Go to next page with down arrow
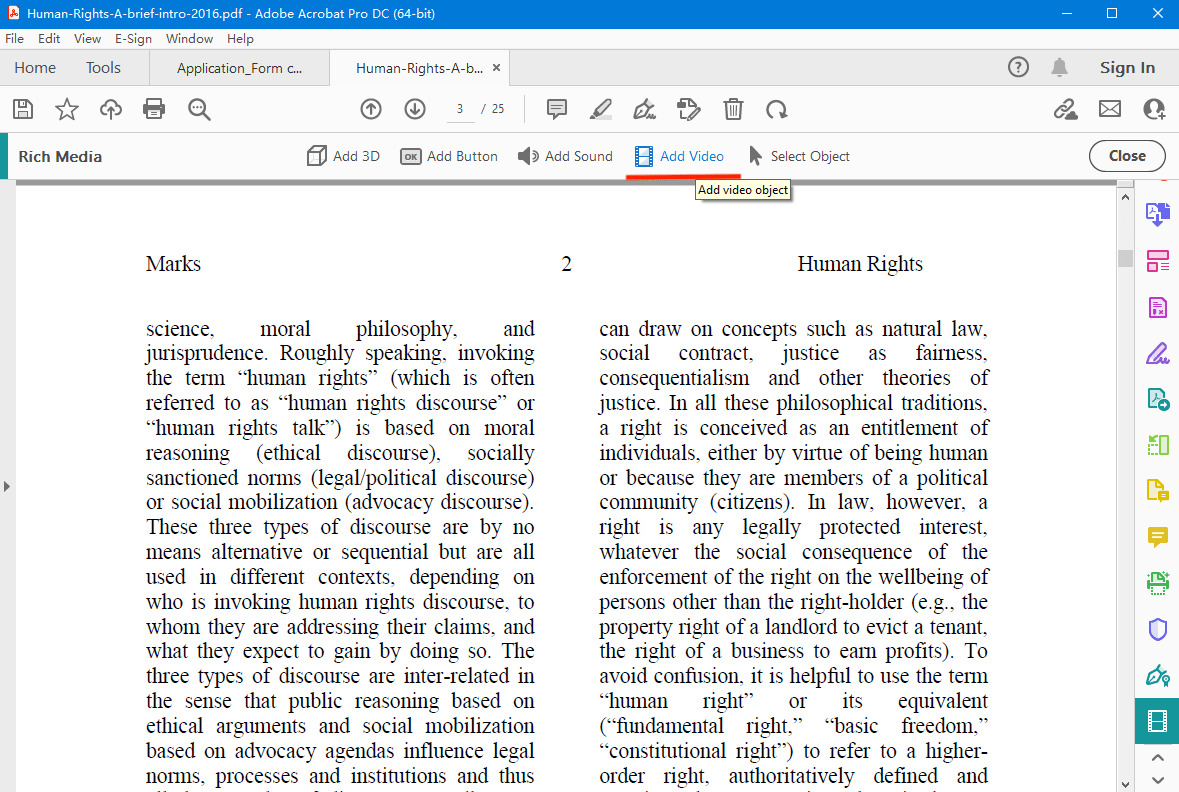This screenshot has height=792, width=1179. [x=414, y=109]
